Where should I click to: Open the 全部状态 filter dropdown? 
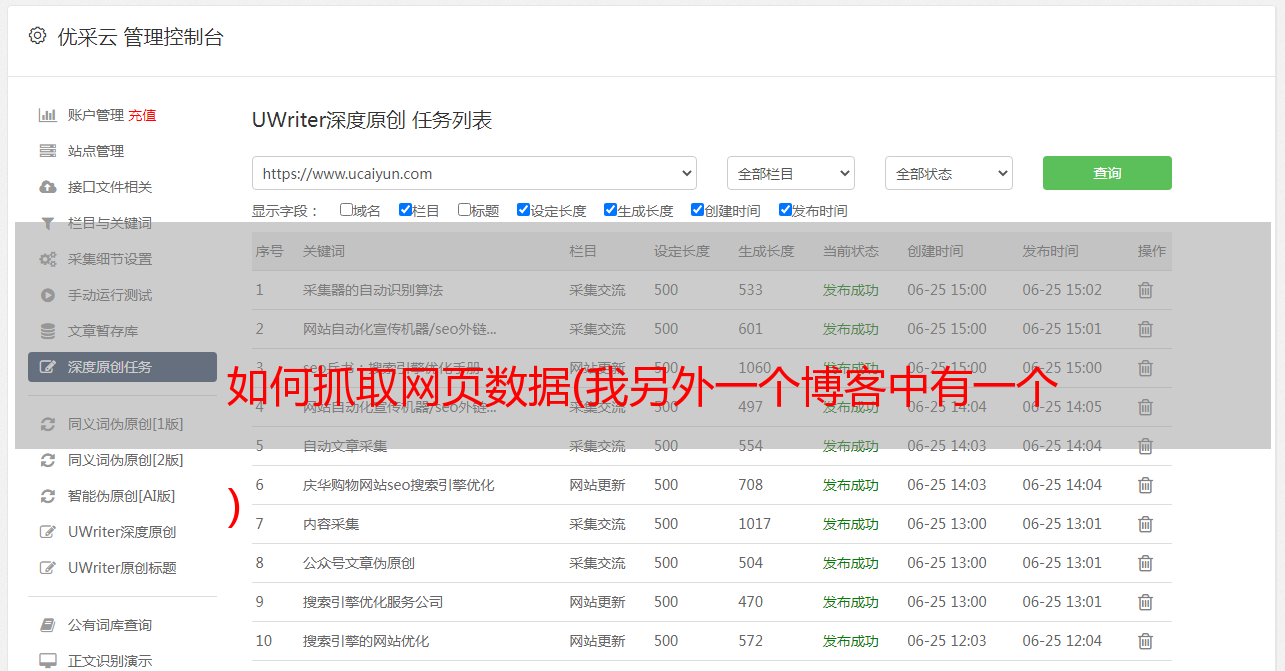[x=948, y=173]
